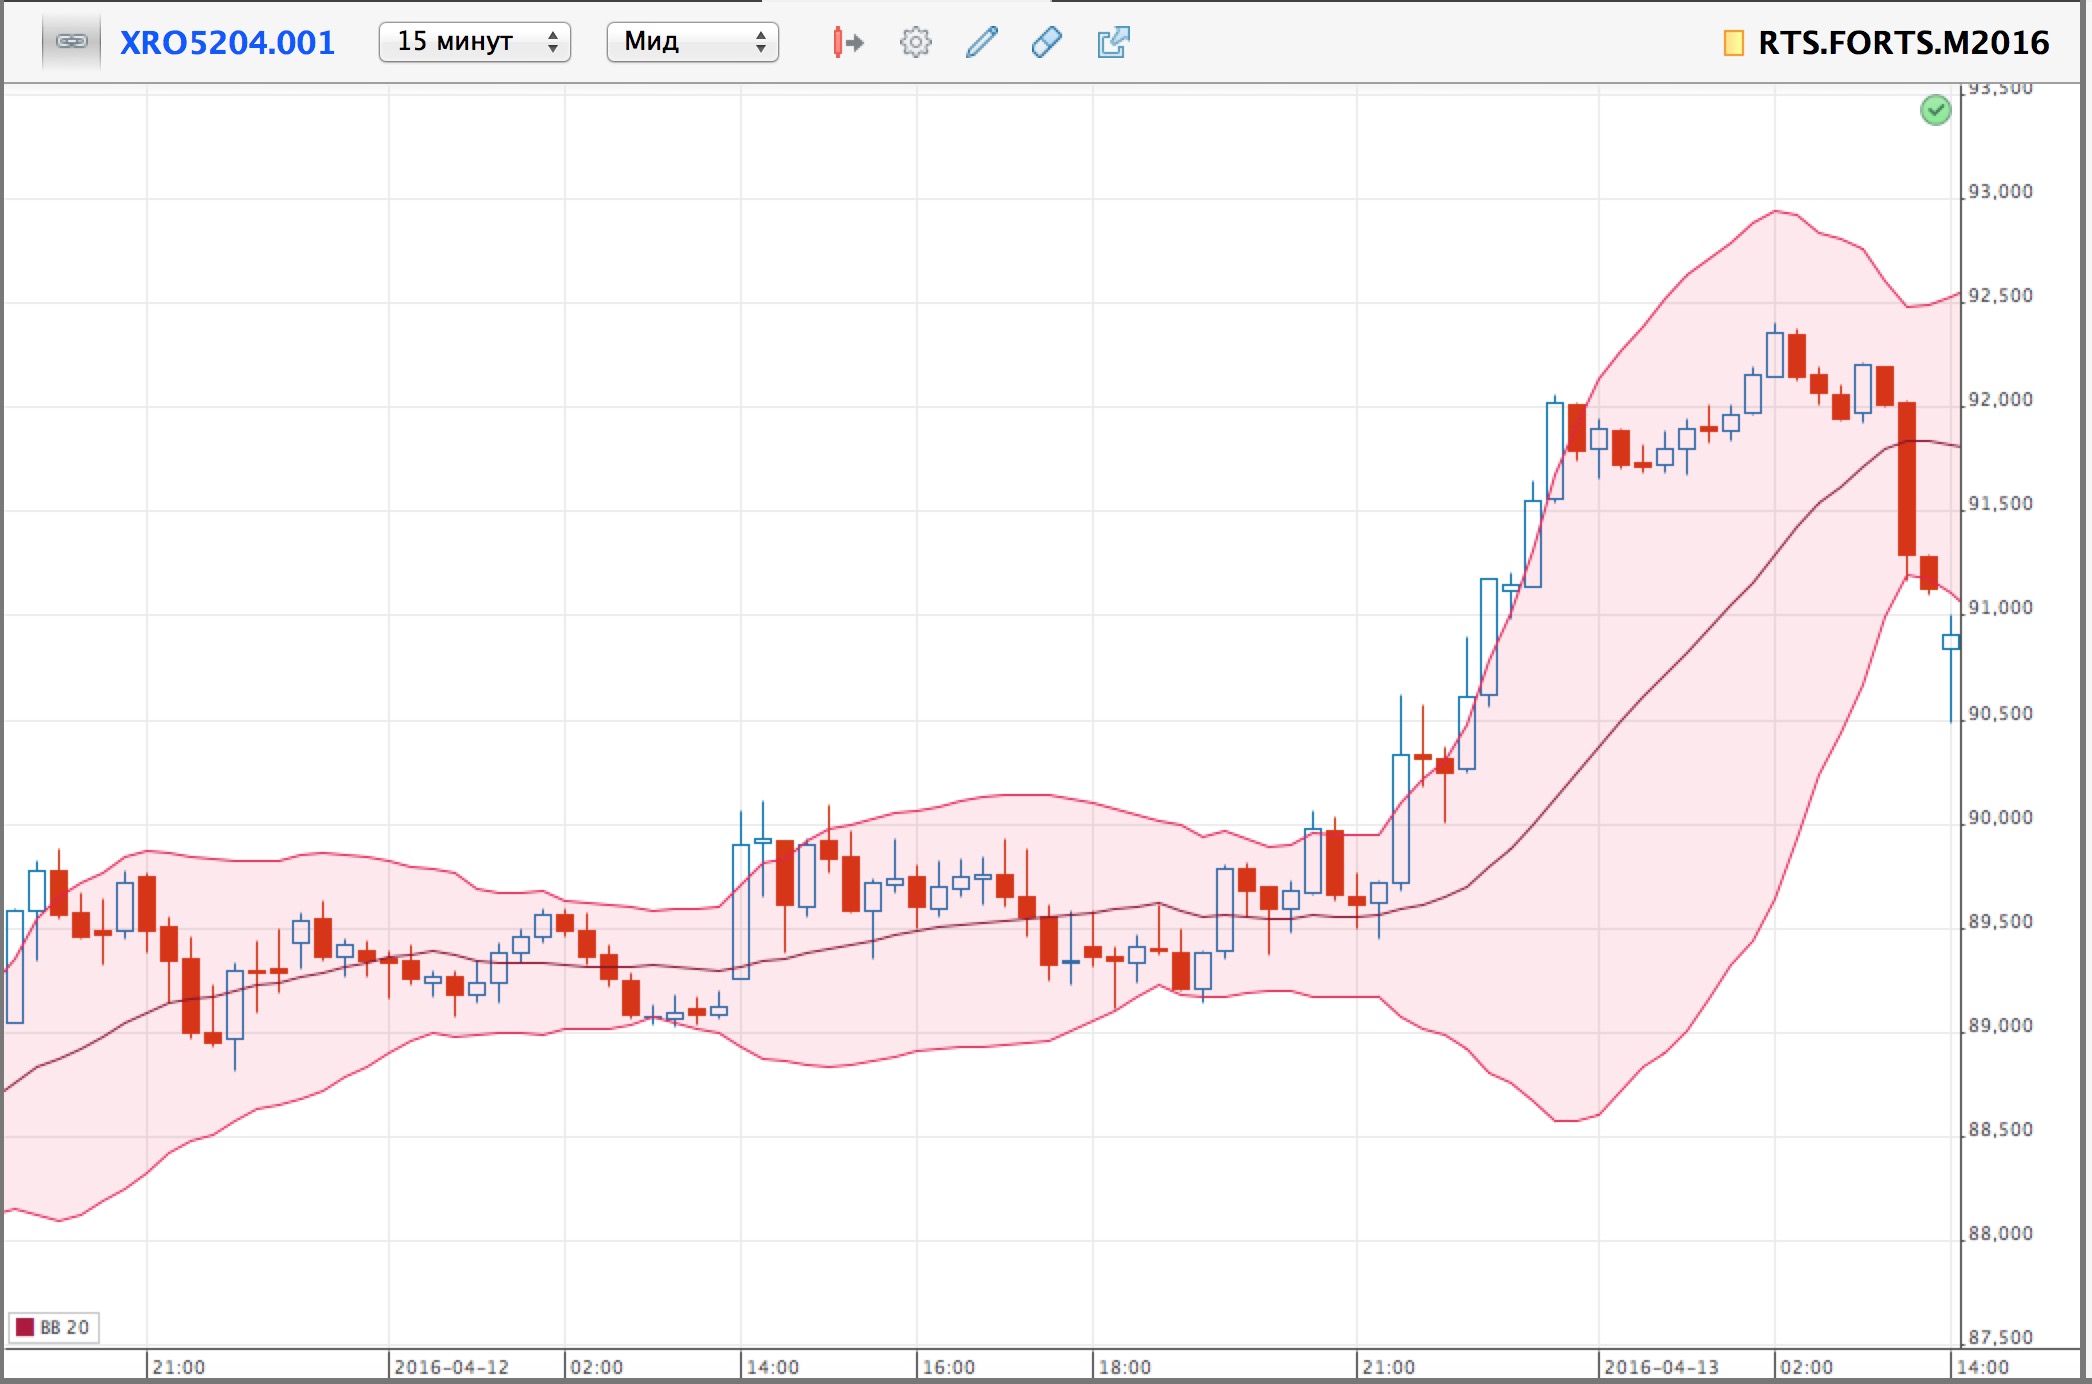Click the 92,000 price axis label
This screenshot has height=1384, width=2092.
[x=2000, y=400]
